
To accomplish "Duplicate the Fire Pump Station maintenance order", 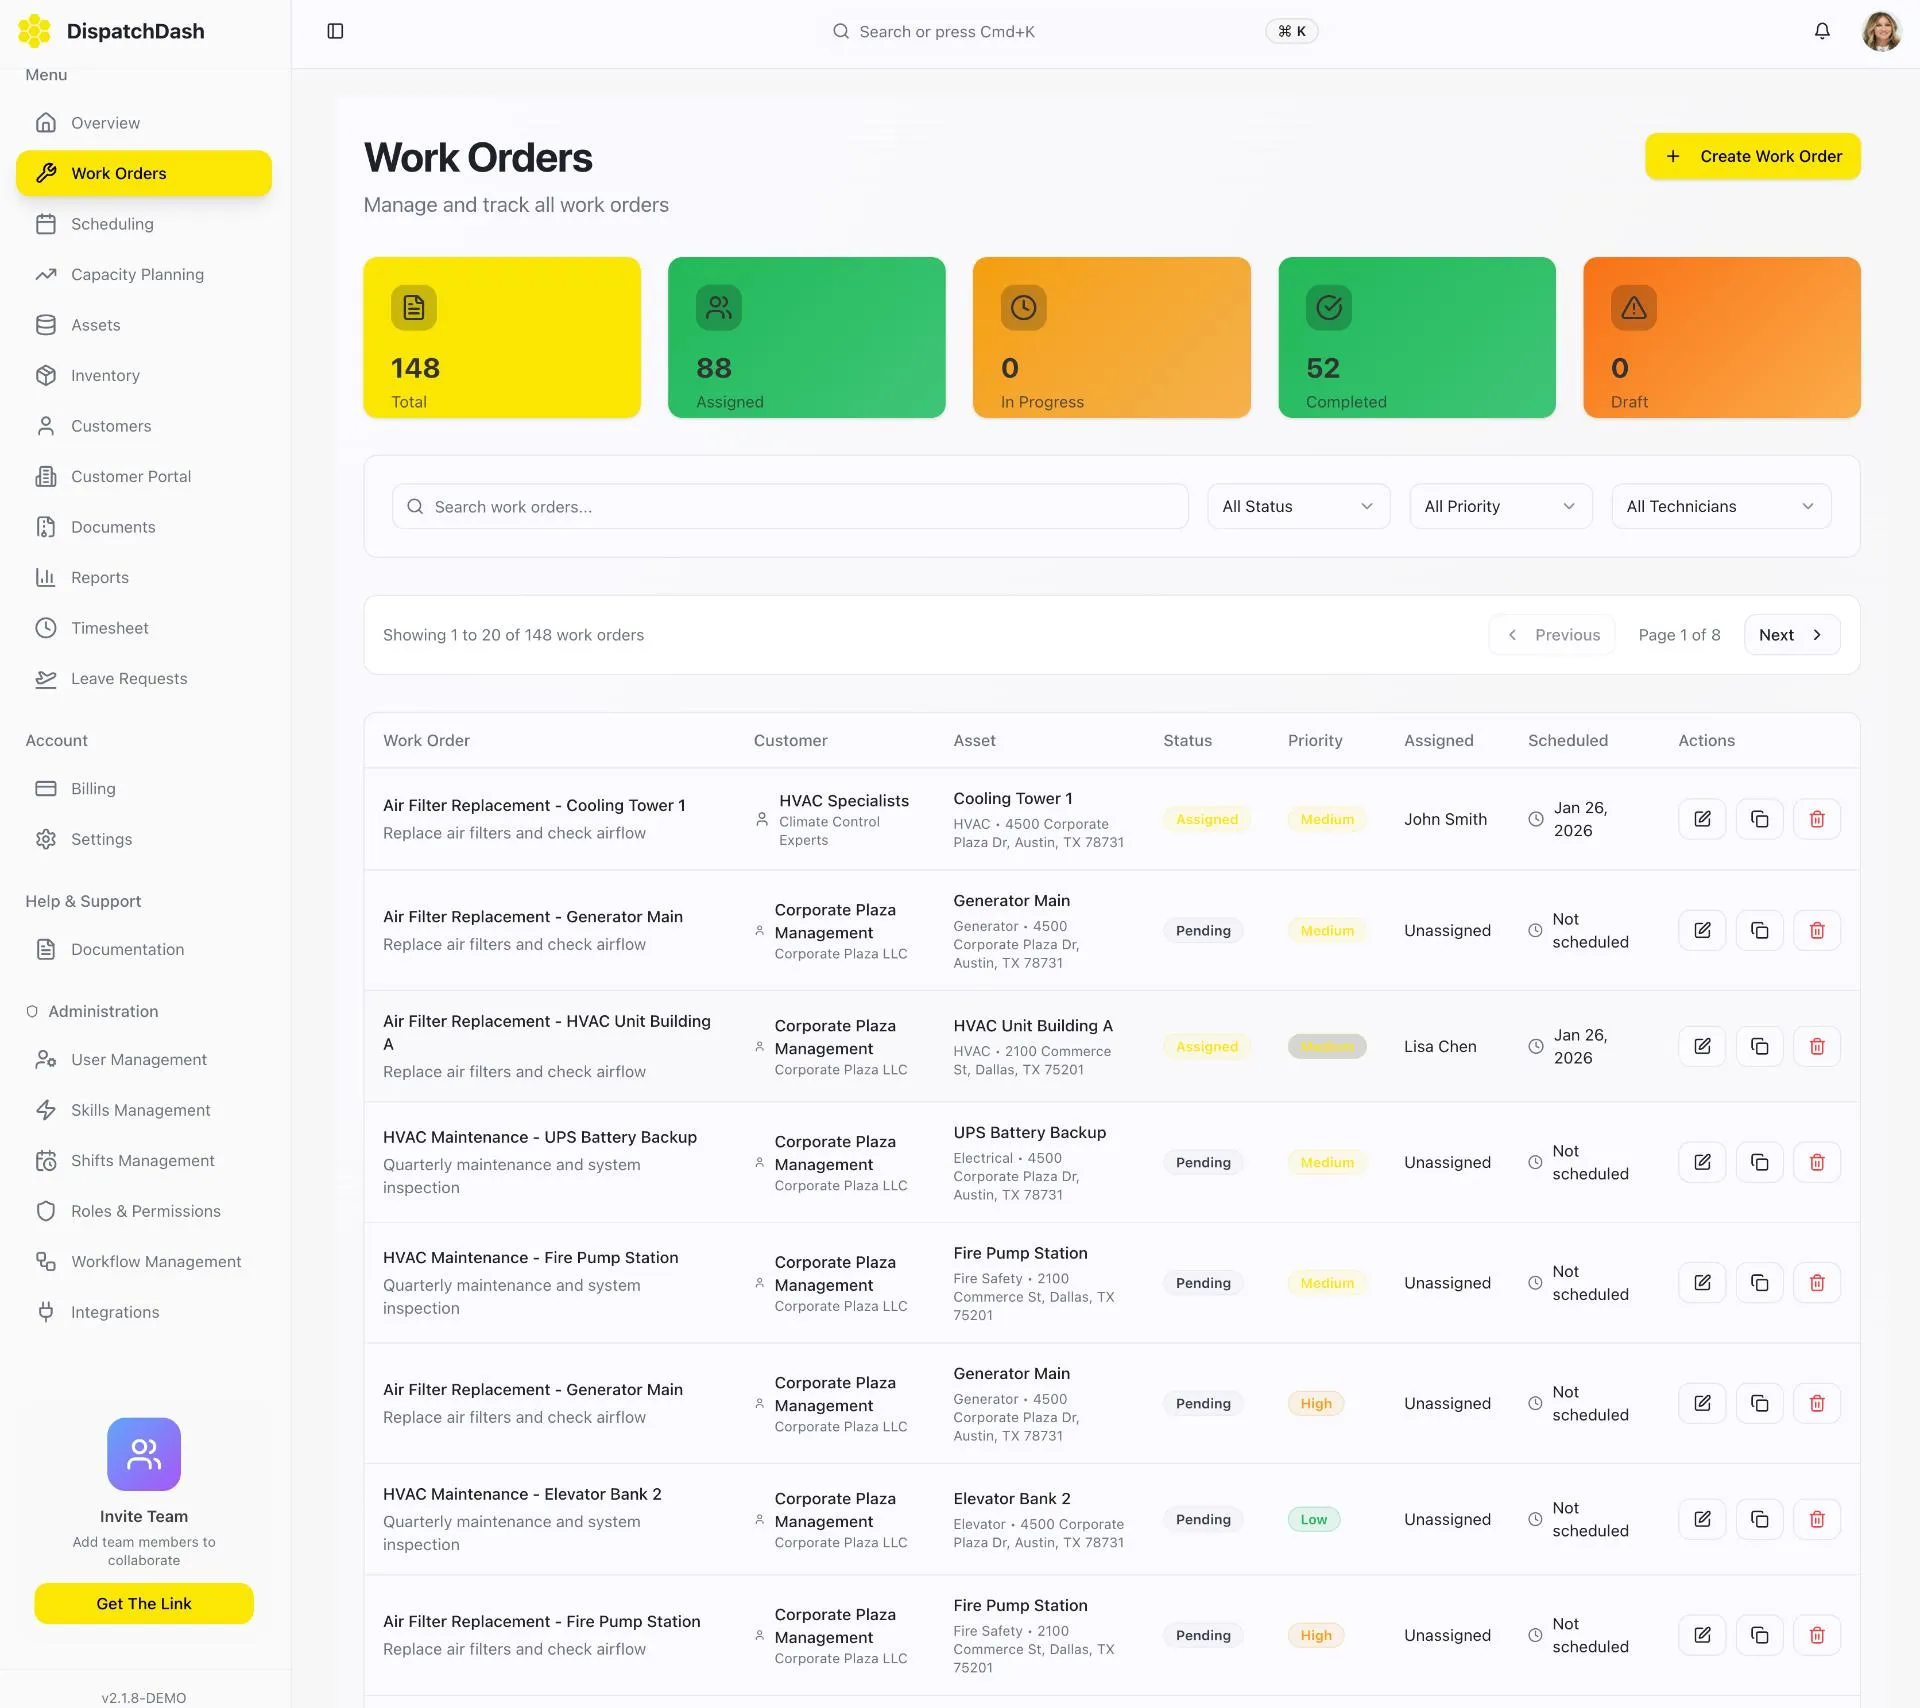I will coord(1760,1282).
